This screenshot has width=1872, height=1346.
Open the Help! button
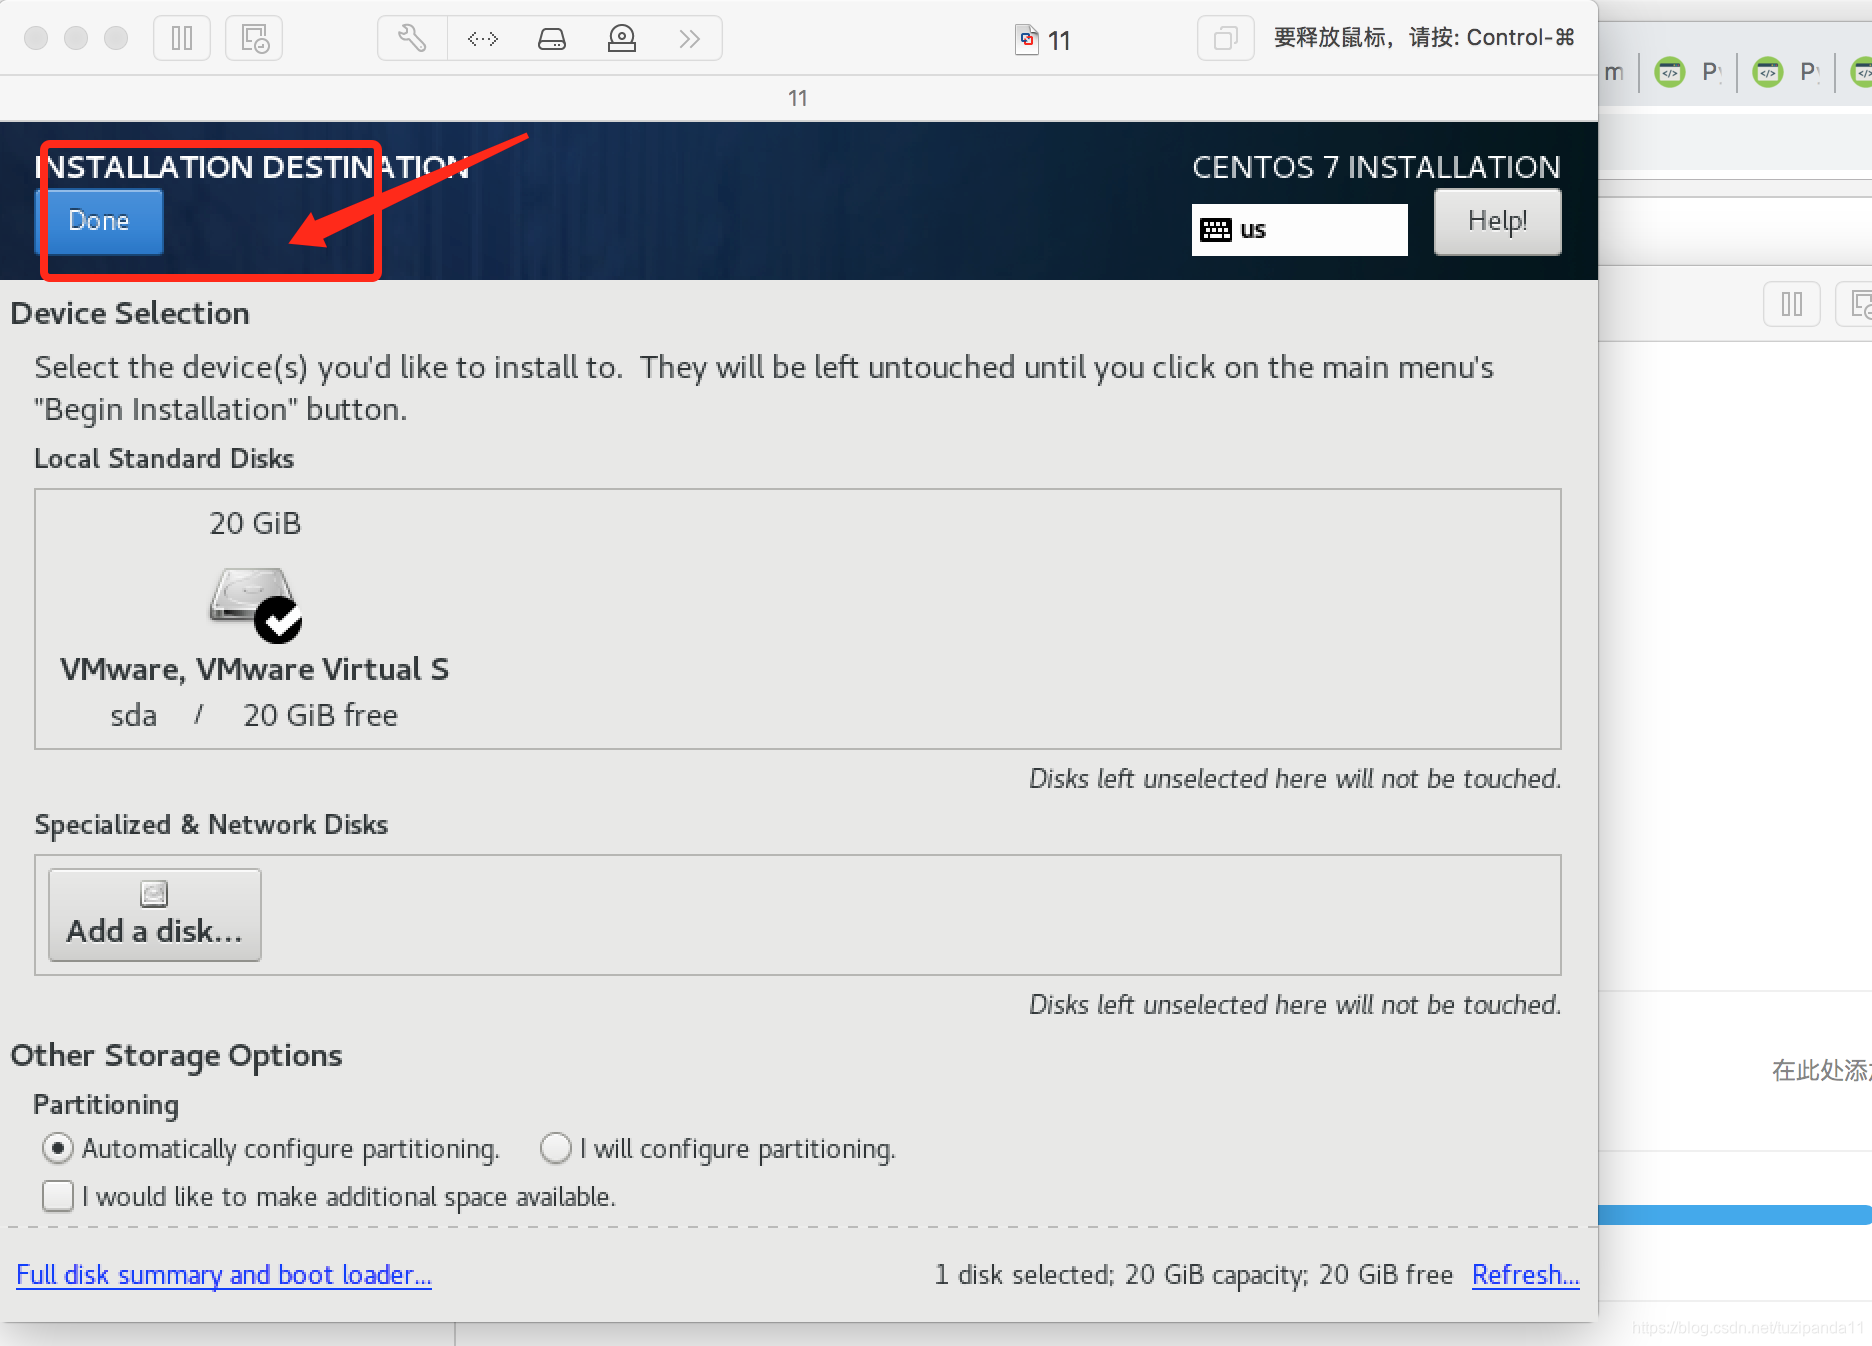(1497, 221)
